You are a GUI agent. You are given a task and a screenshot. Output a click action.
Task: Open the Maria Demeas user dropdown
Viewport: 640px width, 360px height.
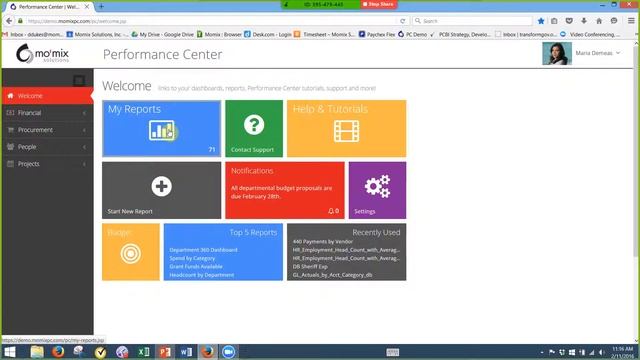coord(598,53)
